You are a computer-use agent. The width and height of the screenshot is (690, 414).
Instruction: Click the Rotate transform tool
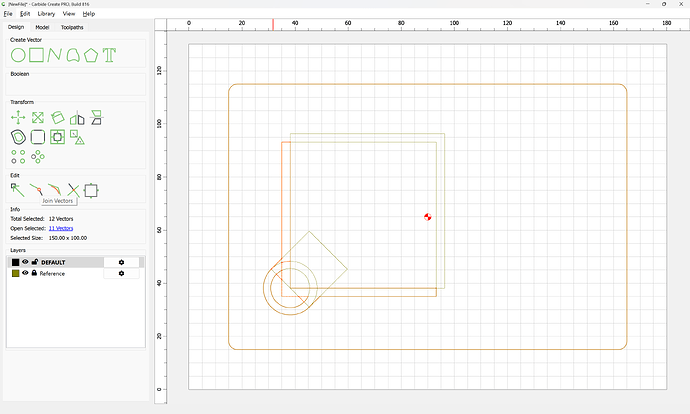coord(58,117)
